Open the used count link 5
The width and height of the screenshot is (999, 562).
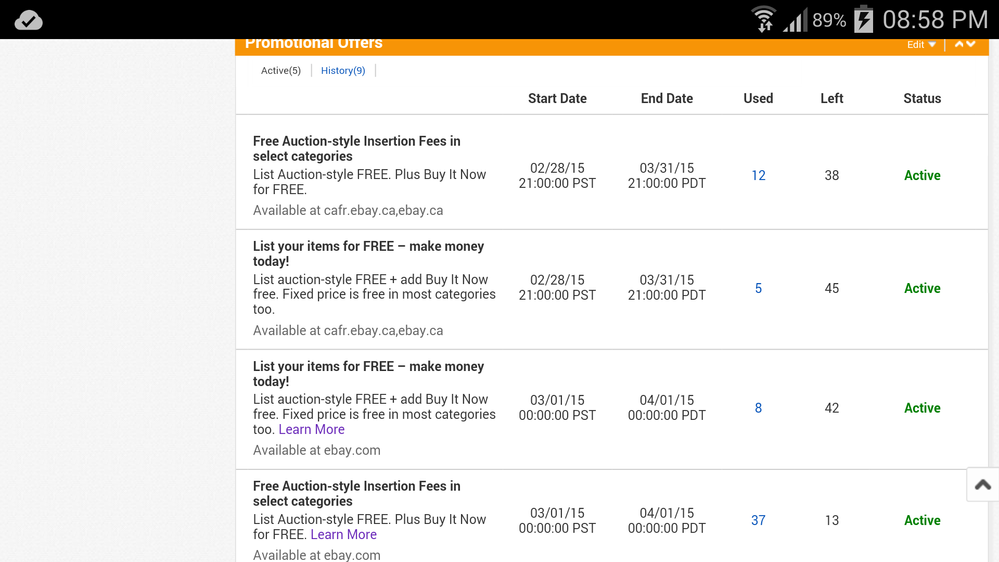[758, 288]
